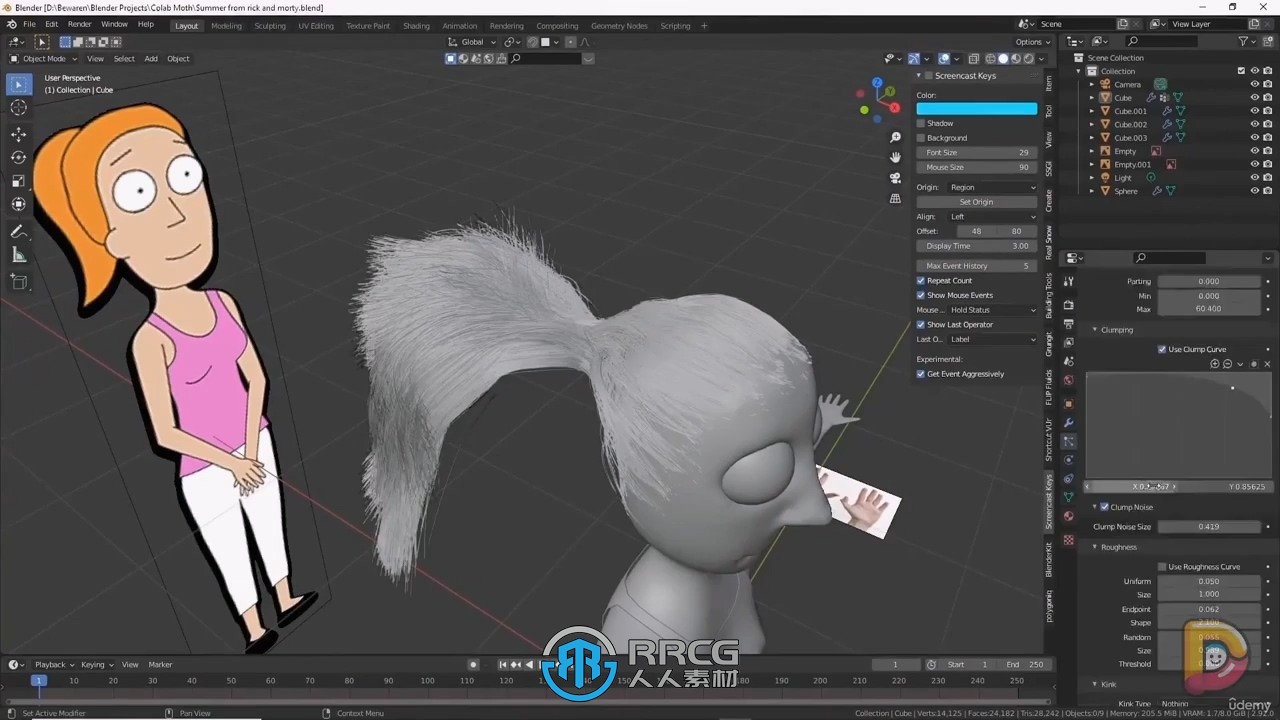Click new collection icon in outliner
The width and height of the screenshot is (1280, 720).
click(1270, 41)
